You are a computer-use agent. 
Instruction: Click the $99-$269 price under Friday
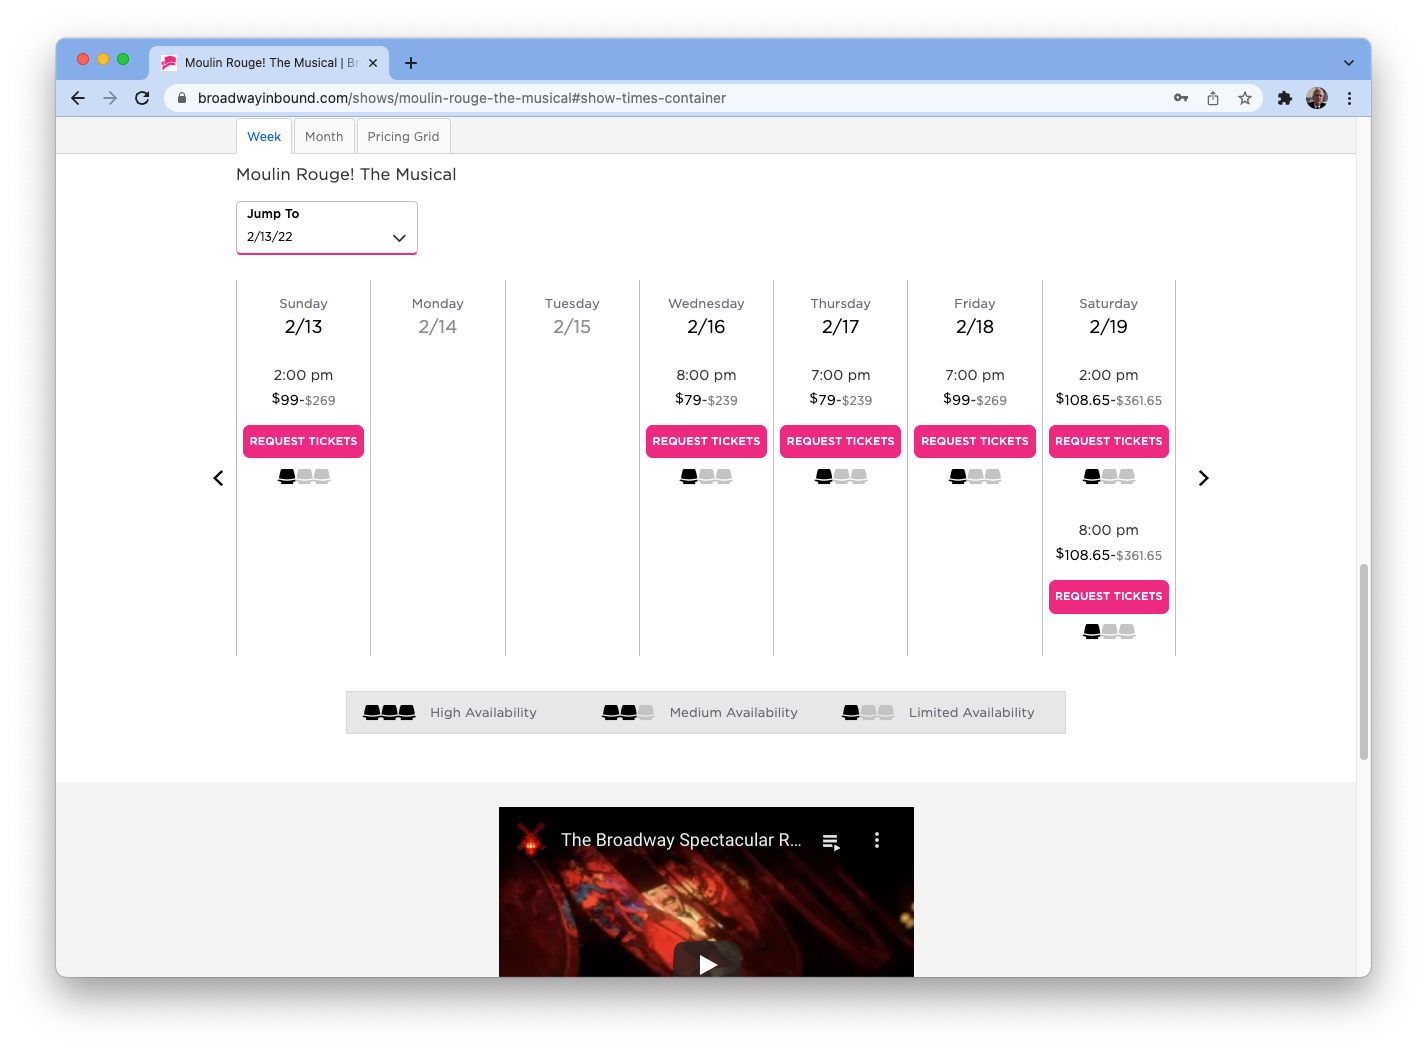(x=975, y=400)
